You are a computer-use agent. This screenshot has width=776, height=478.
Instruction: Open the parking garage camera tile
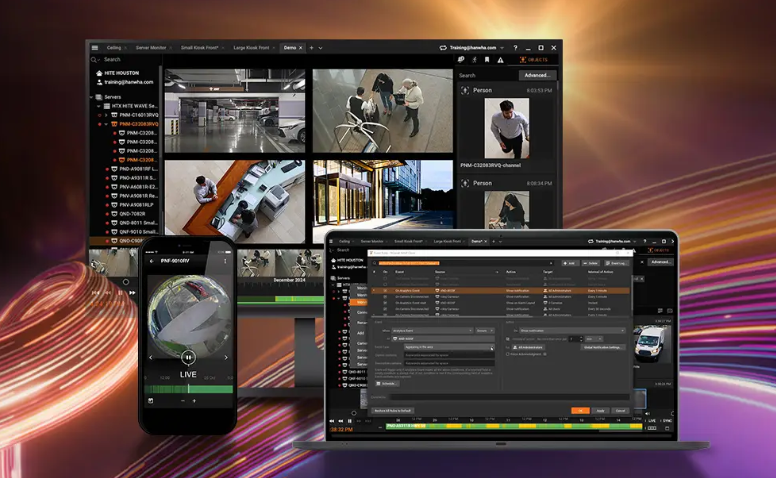[x=235, y=110]
